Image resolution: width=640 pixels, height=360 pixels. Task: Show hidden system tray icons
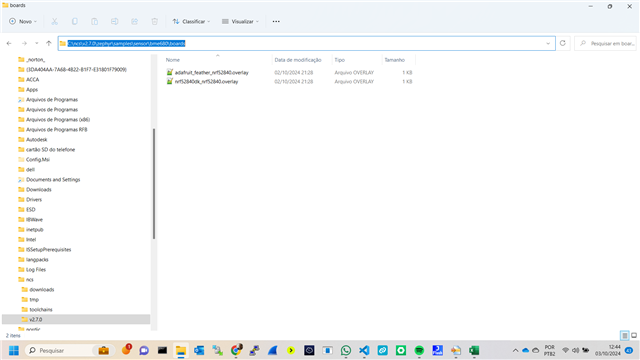516,350
